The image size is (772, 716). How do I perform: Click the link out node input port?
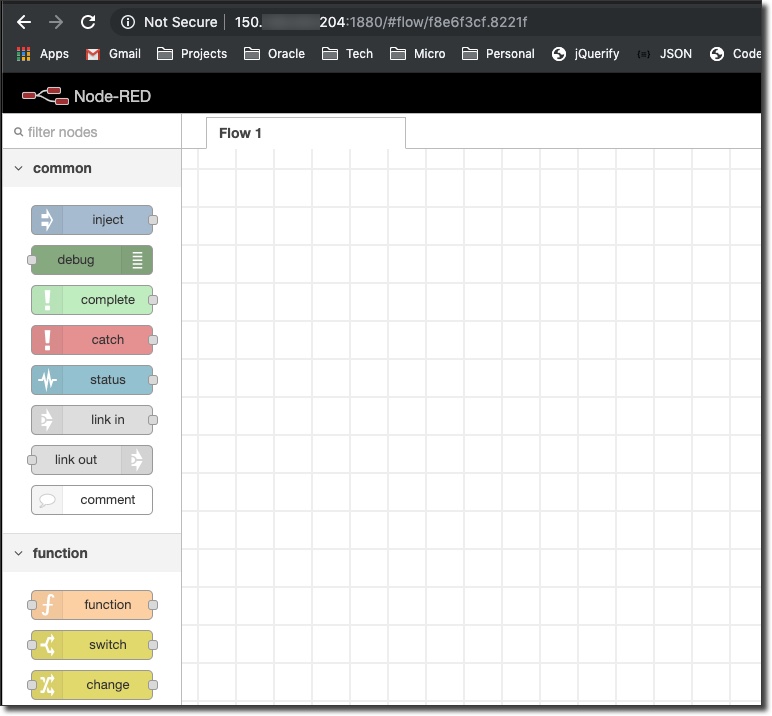coord(32,460)
